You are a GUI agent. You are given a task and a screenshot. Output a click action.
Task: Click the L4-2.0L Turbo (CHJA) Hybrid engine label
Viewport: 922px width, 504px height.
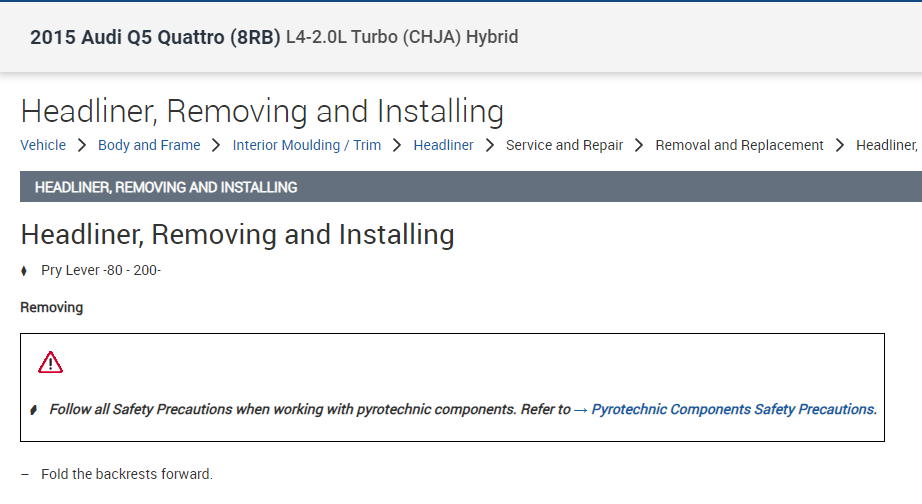[402, 38]
